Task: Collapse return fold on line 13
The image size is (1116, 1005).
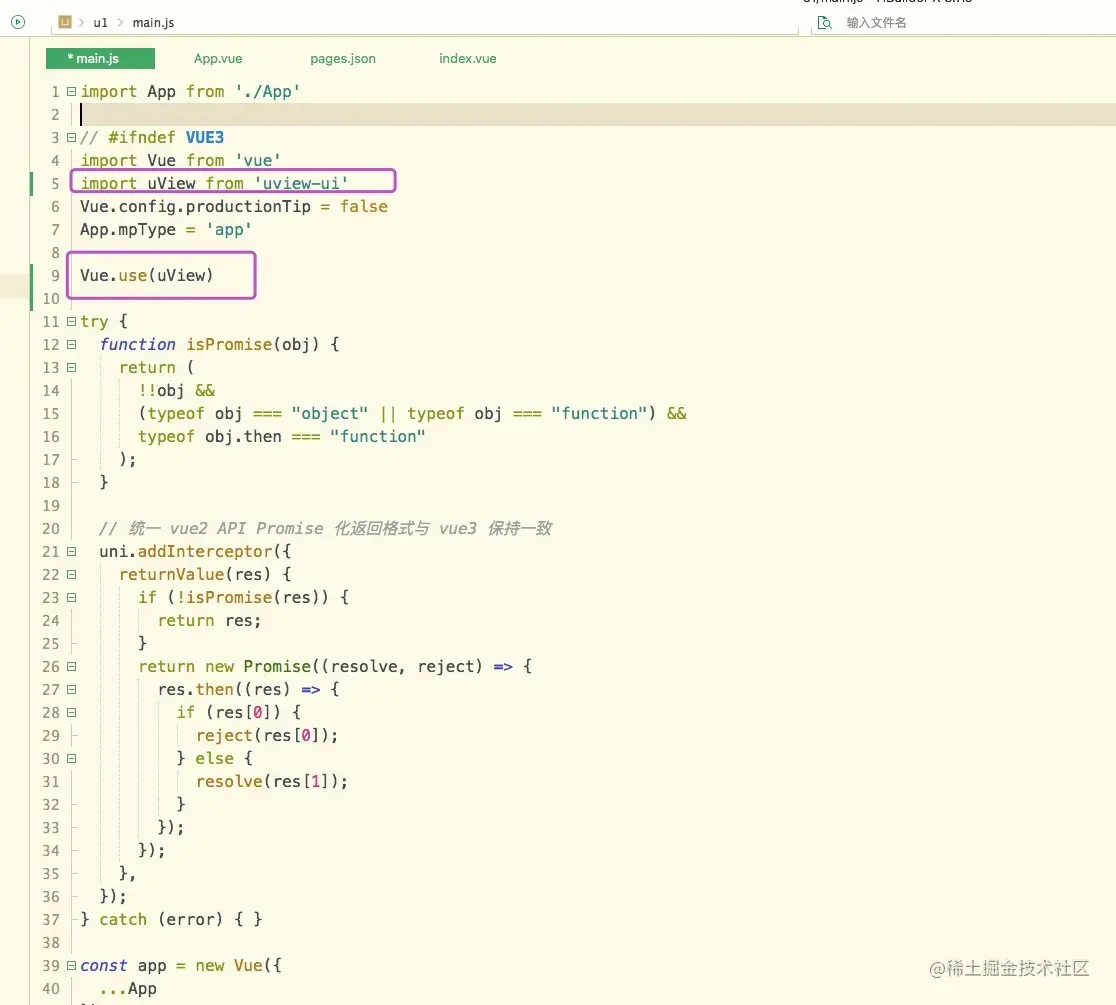Action: (71, 368)
